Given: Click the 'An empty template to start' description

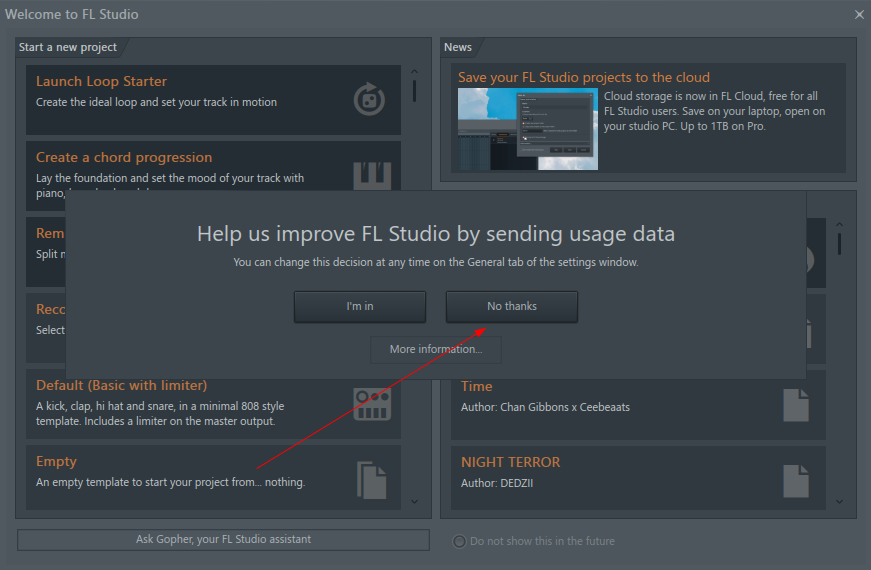Looking at the screenshot, I should point(171,482).
